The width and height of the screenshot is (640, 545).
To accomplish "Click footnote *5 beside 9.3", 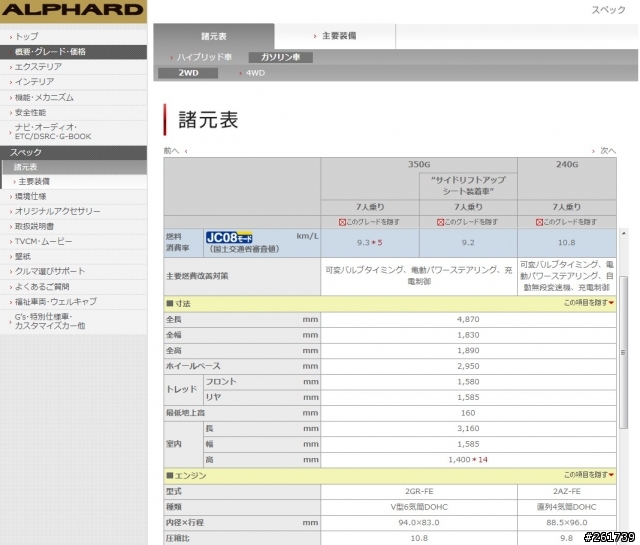I will tap(377, 242).
